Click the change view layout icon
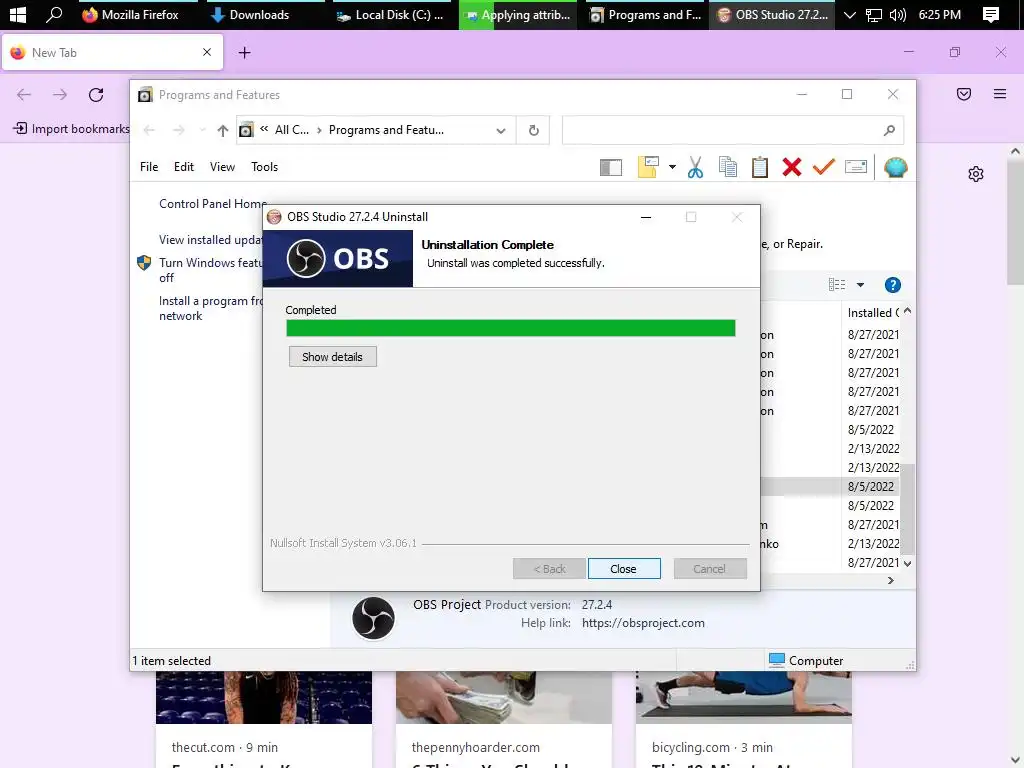The height and width of the screenshot is (768, 1024). click(x=837, y=285)
